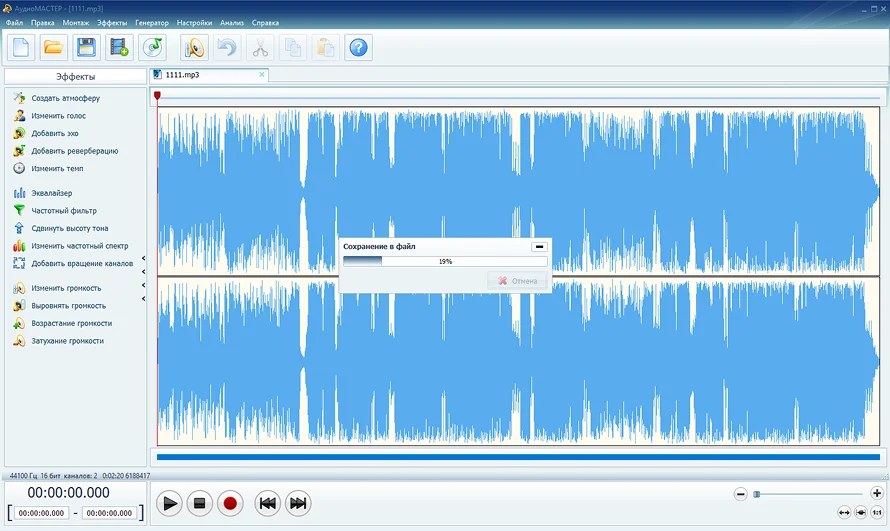Open help with the blue question mark icon

coord(359,48)
